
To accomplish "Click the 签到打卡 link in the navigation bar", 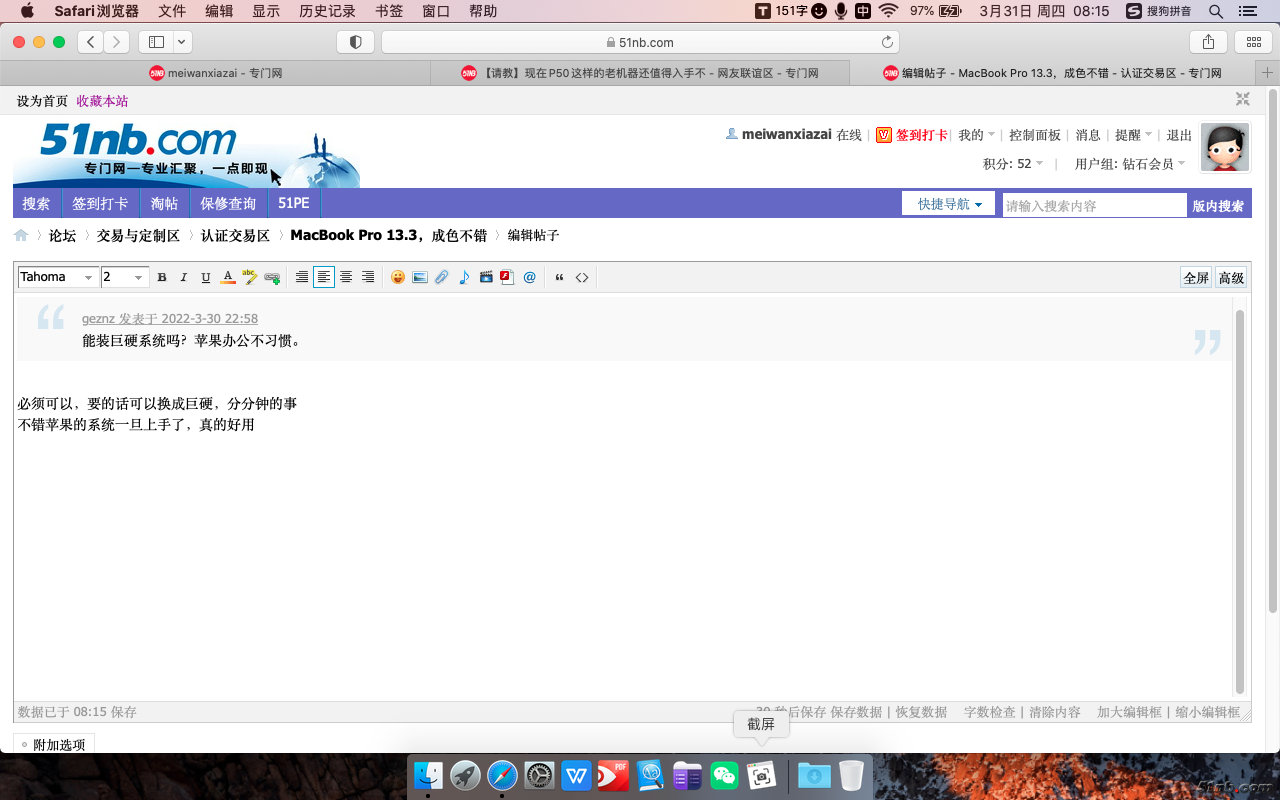I will 100,204.
